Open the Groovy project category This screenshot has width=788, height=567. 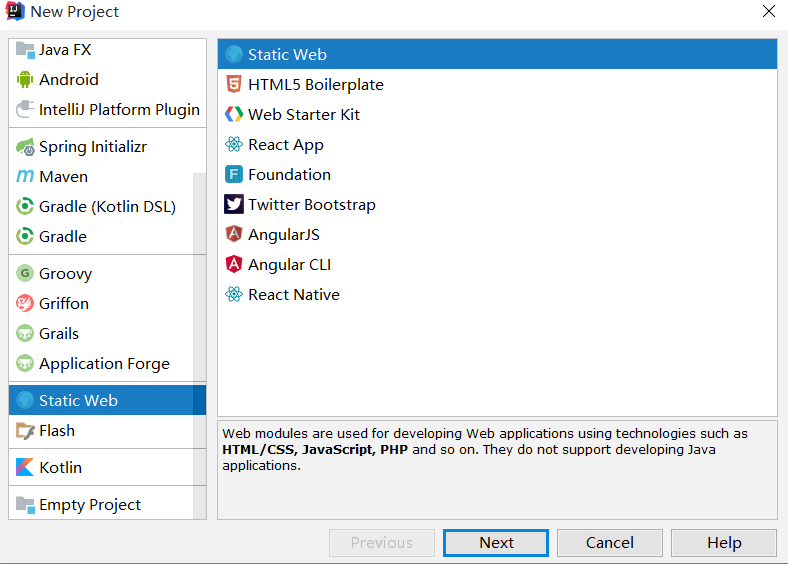coord(65,274)
